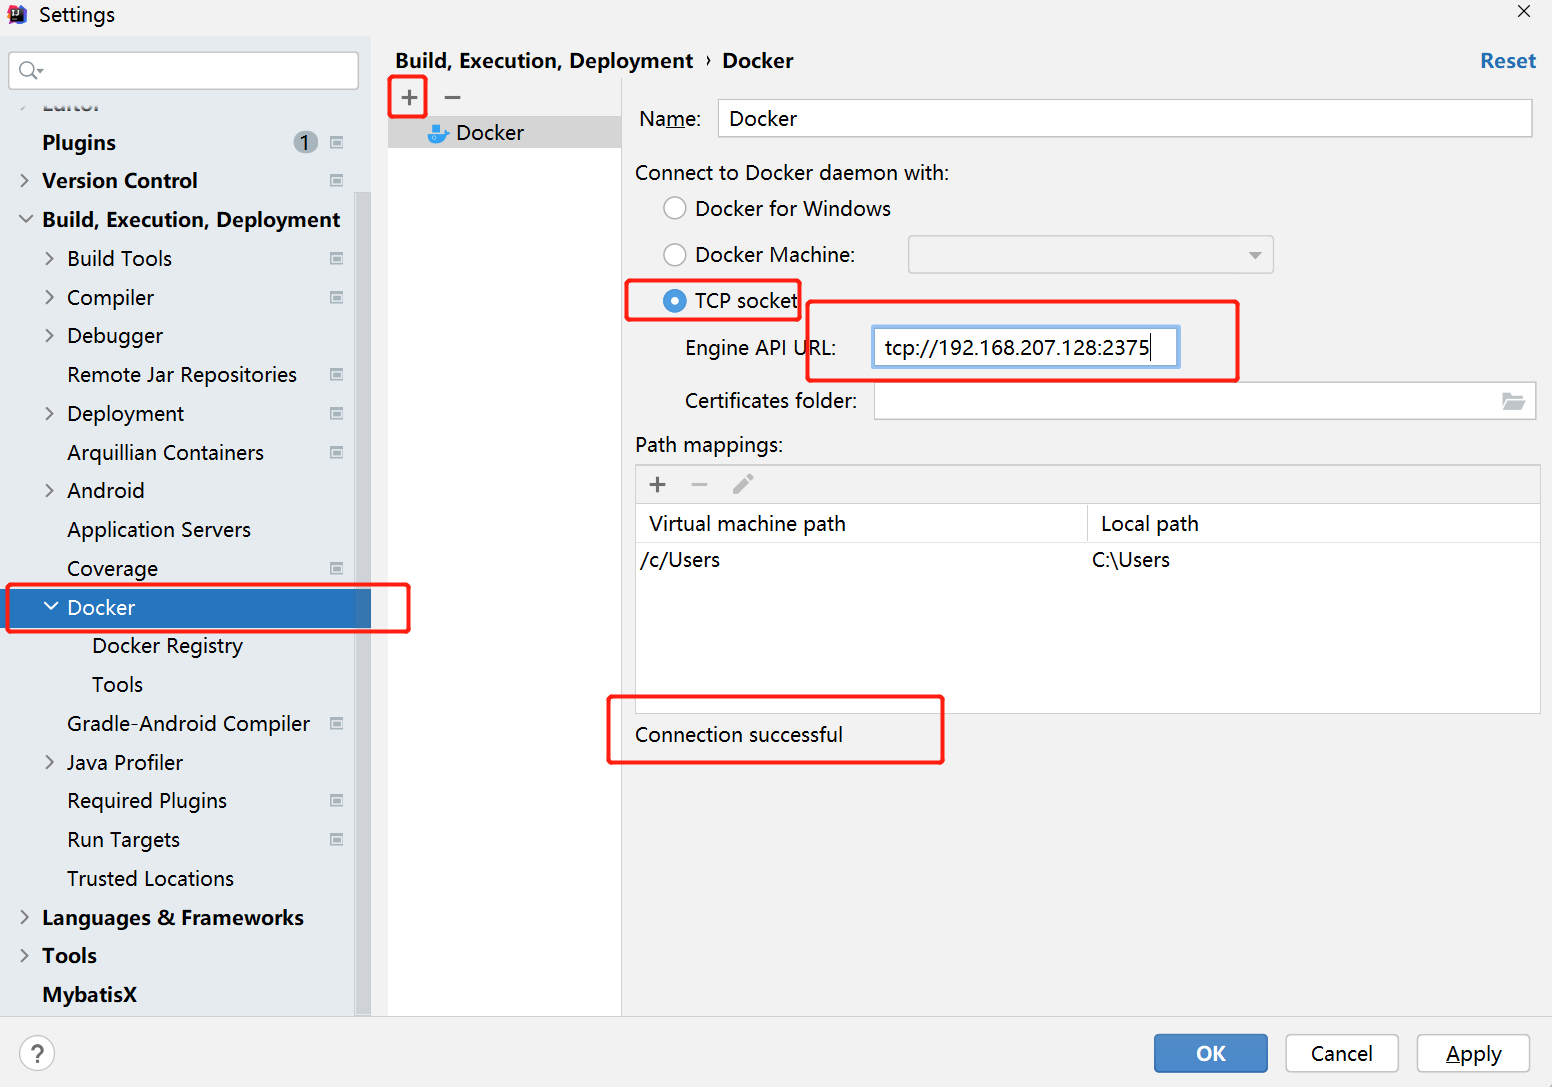Open Trusted Locations settings
This screenshot has width=1552, height=1087.
tap(150, 879)
